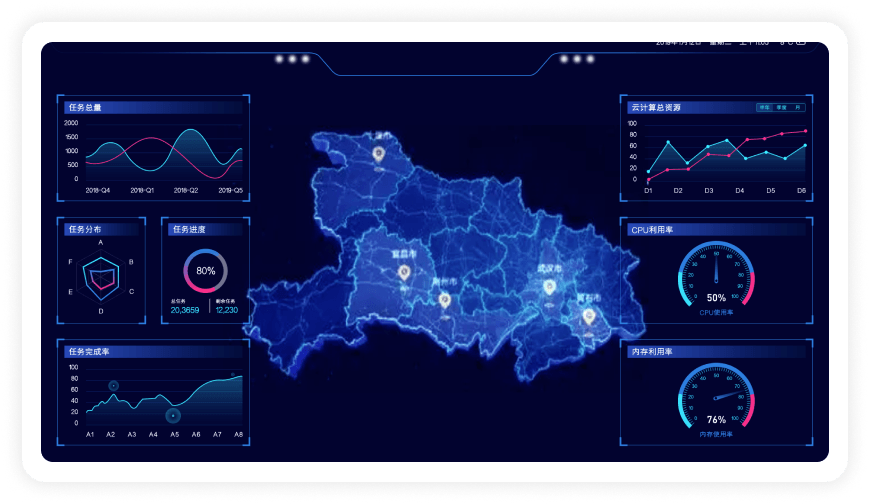Click the circled marker above A2
The image size is (870, 504).
coord(113,386)
